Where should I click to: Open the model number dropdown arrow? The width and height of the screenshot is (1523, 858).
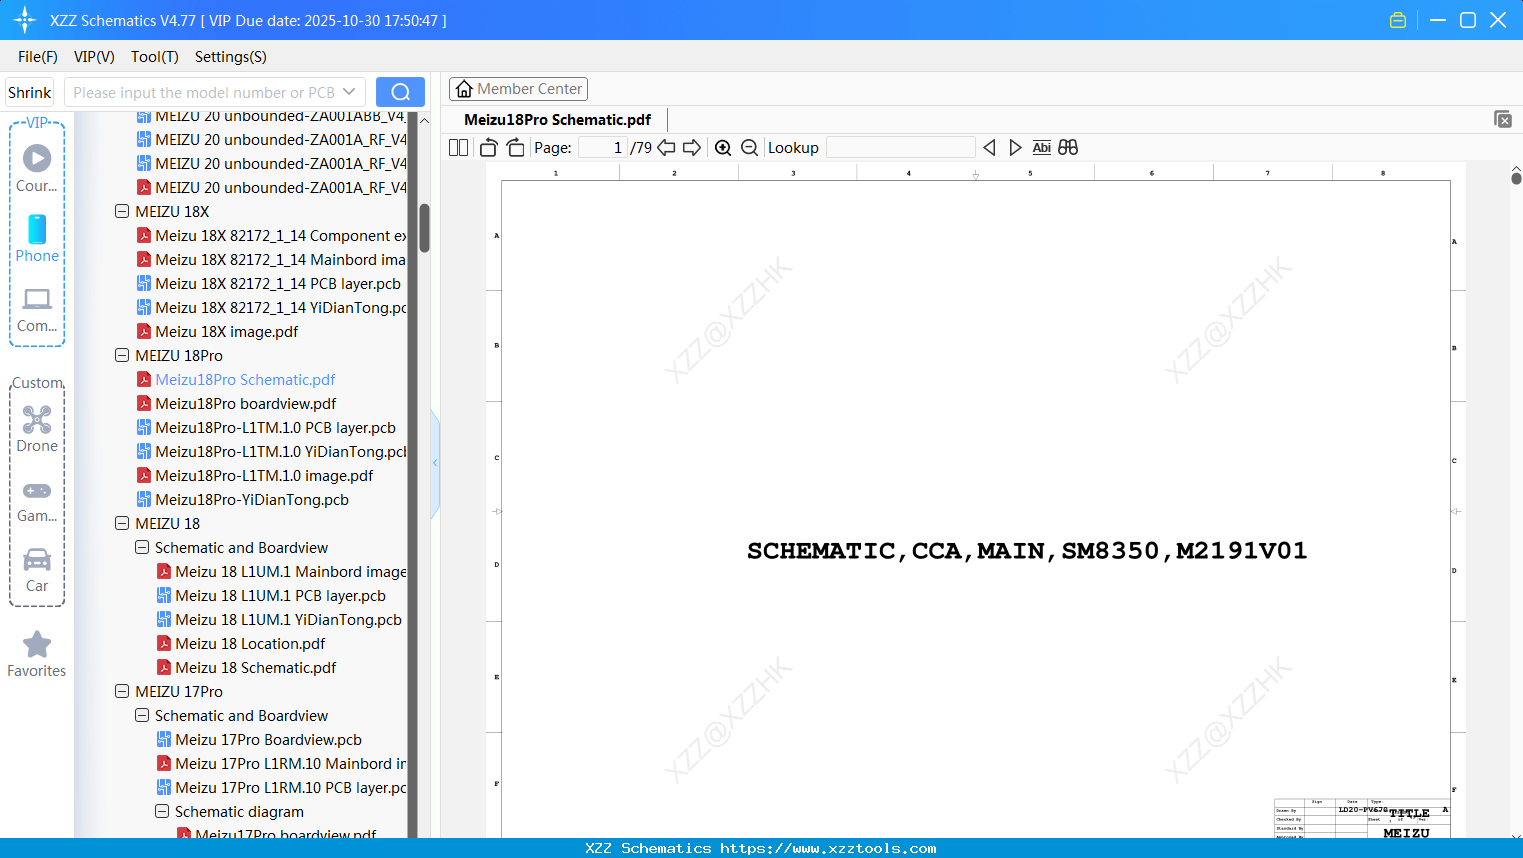tap(349, 92)
